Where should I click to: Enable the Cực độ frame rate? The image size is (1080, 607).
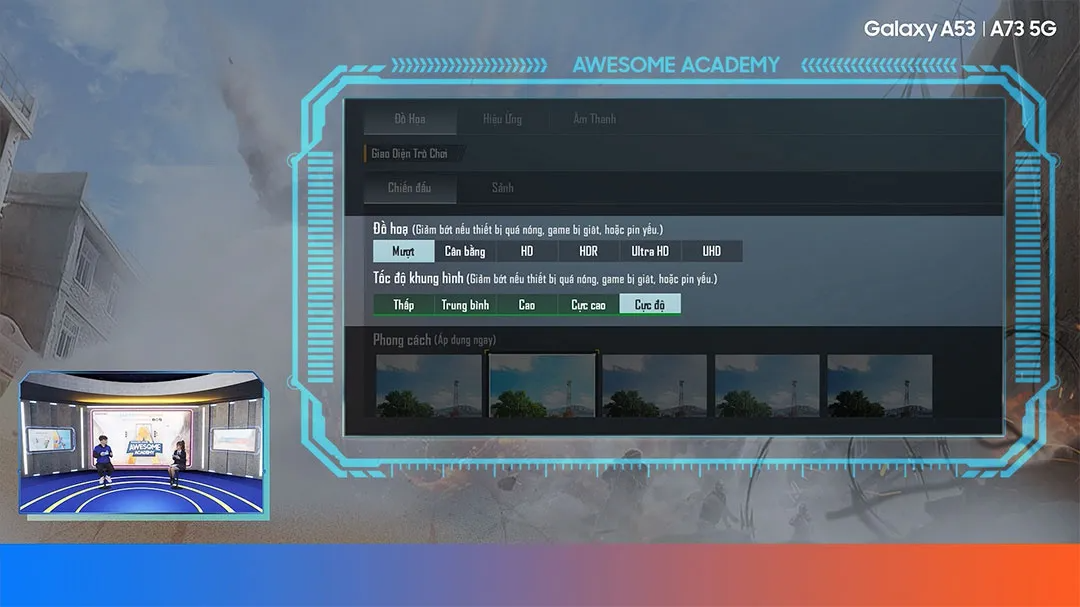651,305
